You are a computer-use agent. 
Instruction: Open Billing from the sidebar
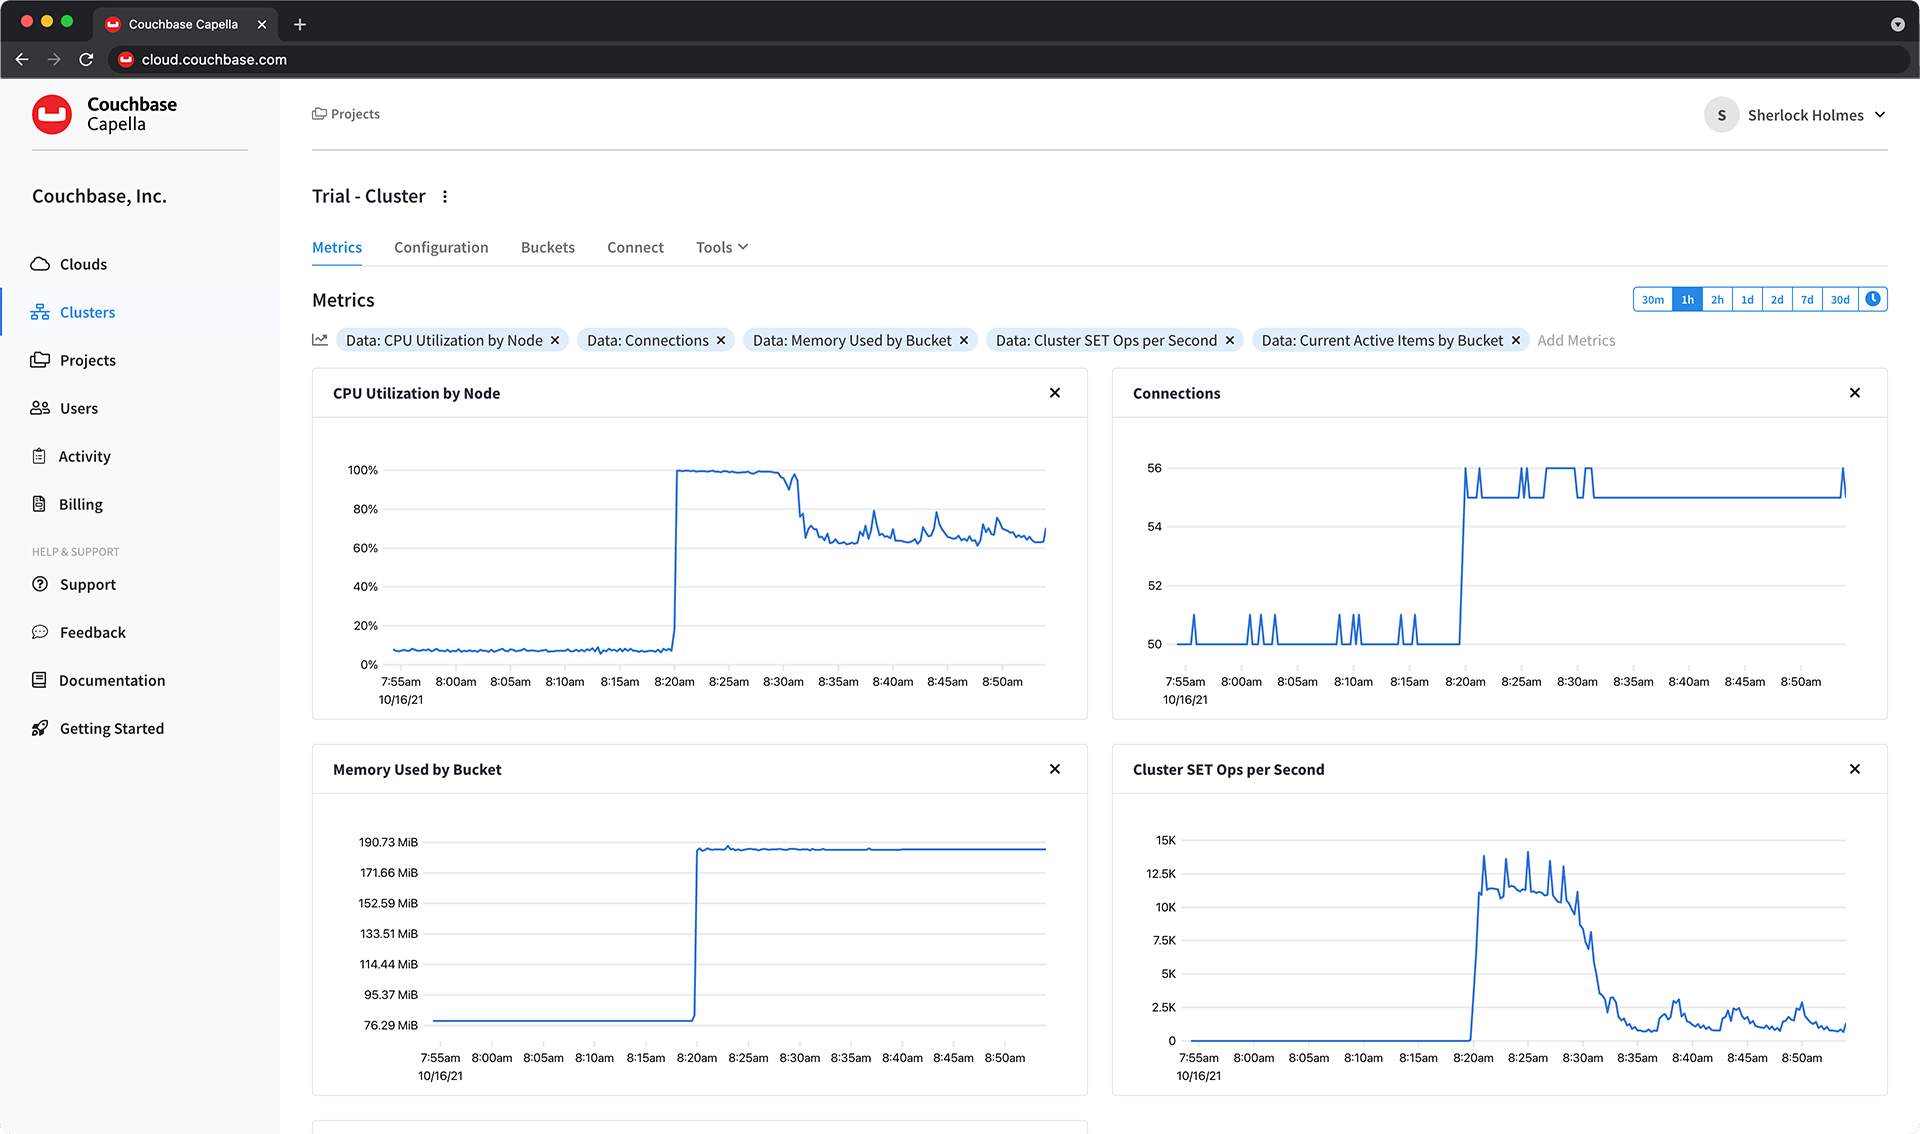(80, 504)
